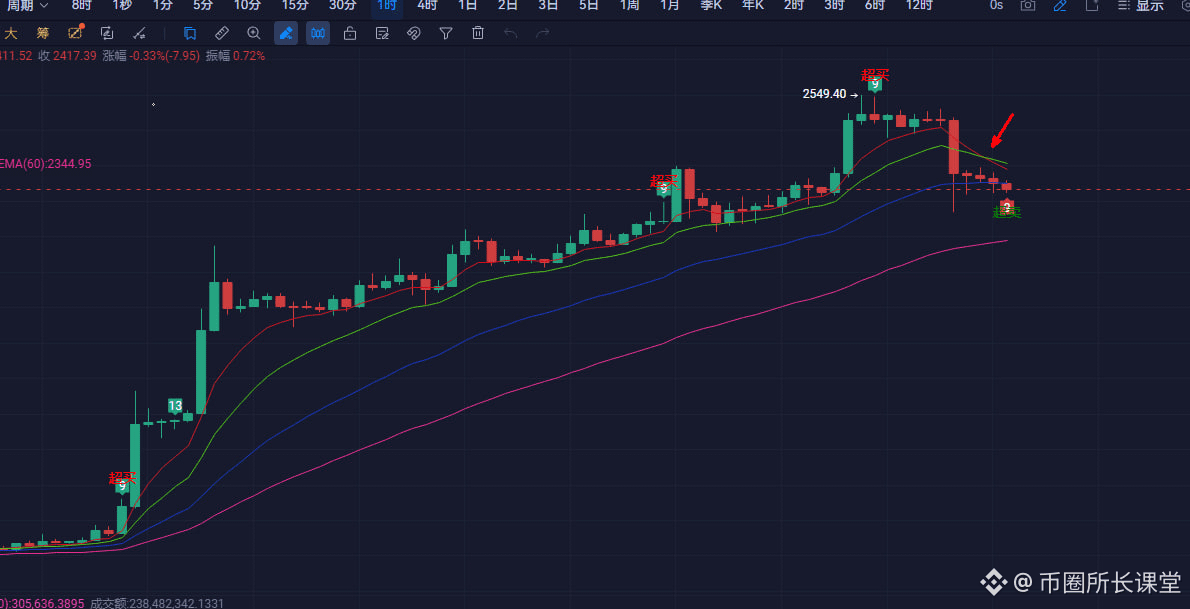Click the 13 count marker on chart
The height and width of the screenshot is (609, 1190).
point(175,405)
